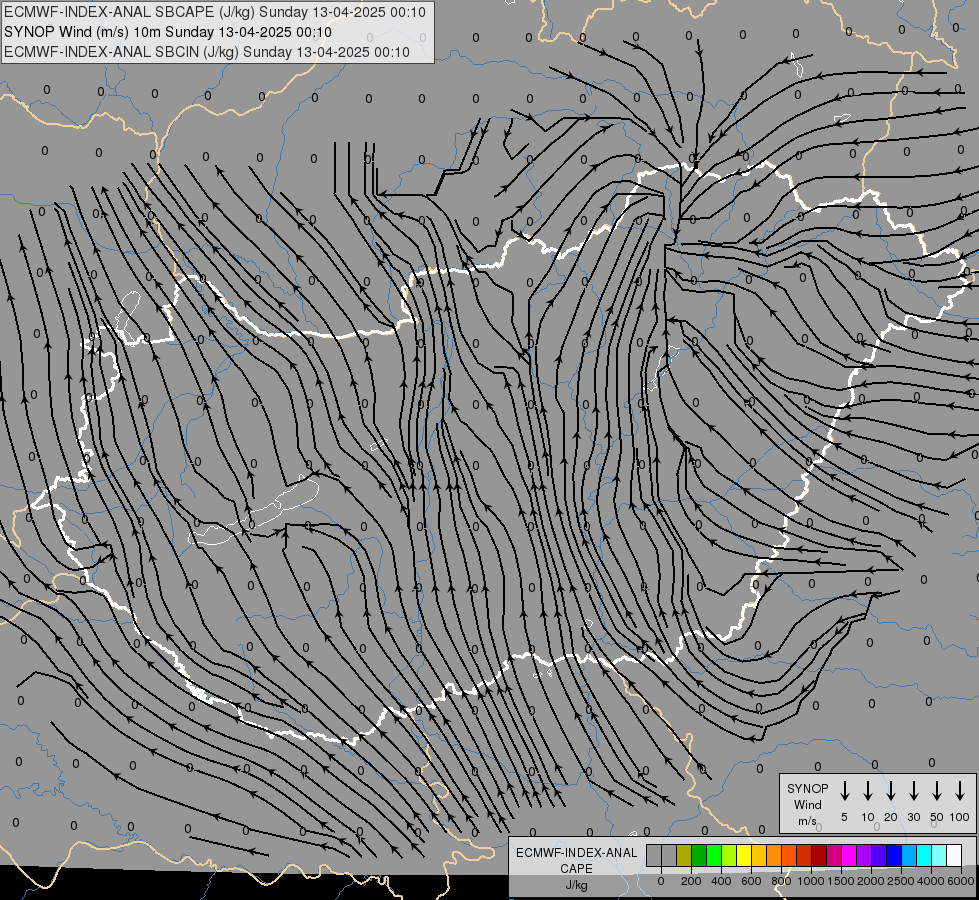Select the pure blue swatch before 2500 tick

[895, 855]
